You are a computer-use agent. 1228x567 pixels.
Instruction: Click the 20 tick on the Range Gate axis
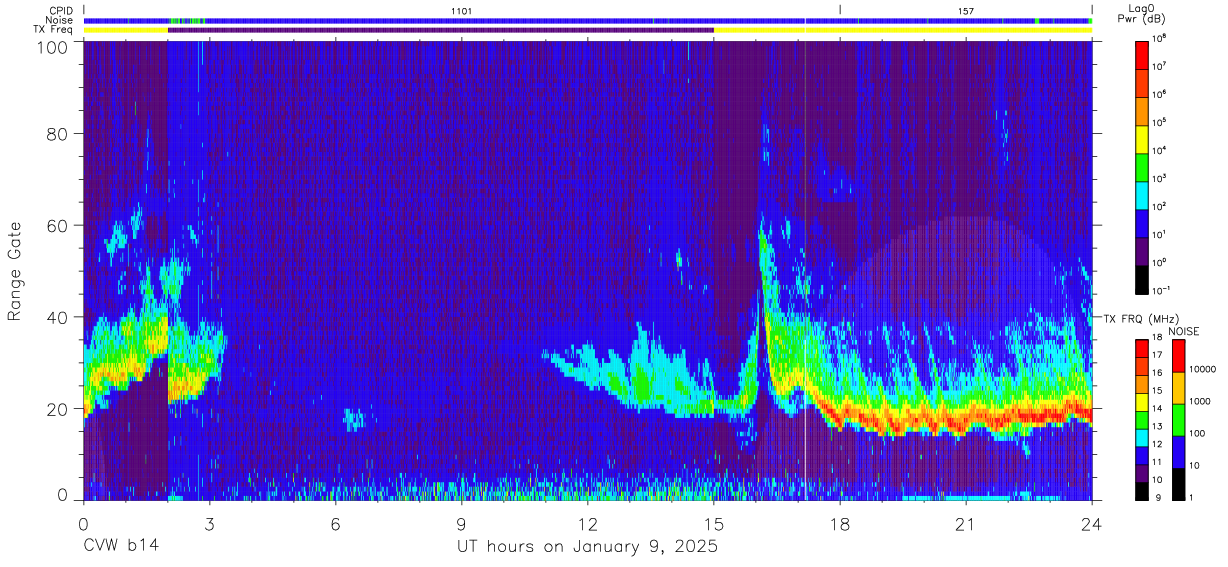58,408
